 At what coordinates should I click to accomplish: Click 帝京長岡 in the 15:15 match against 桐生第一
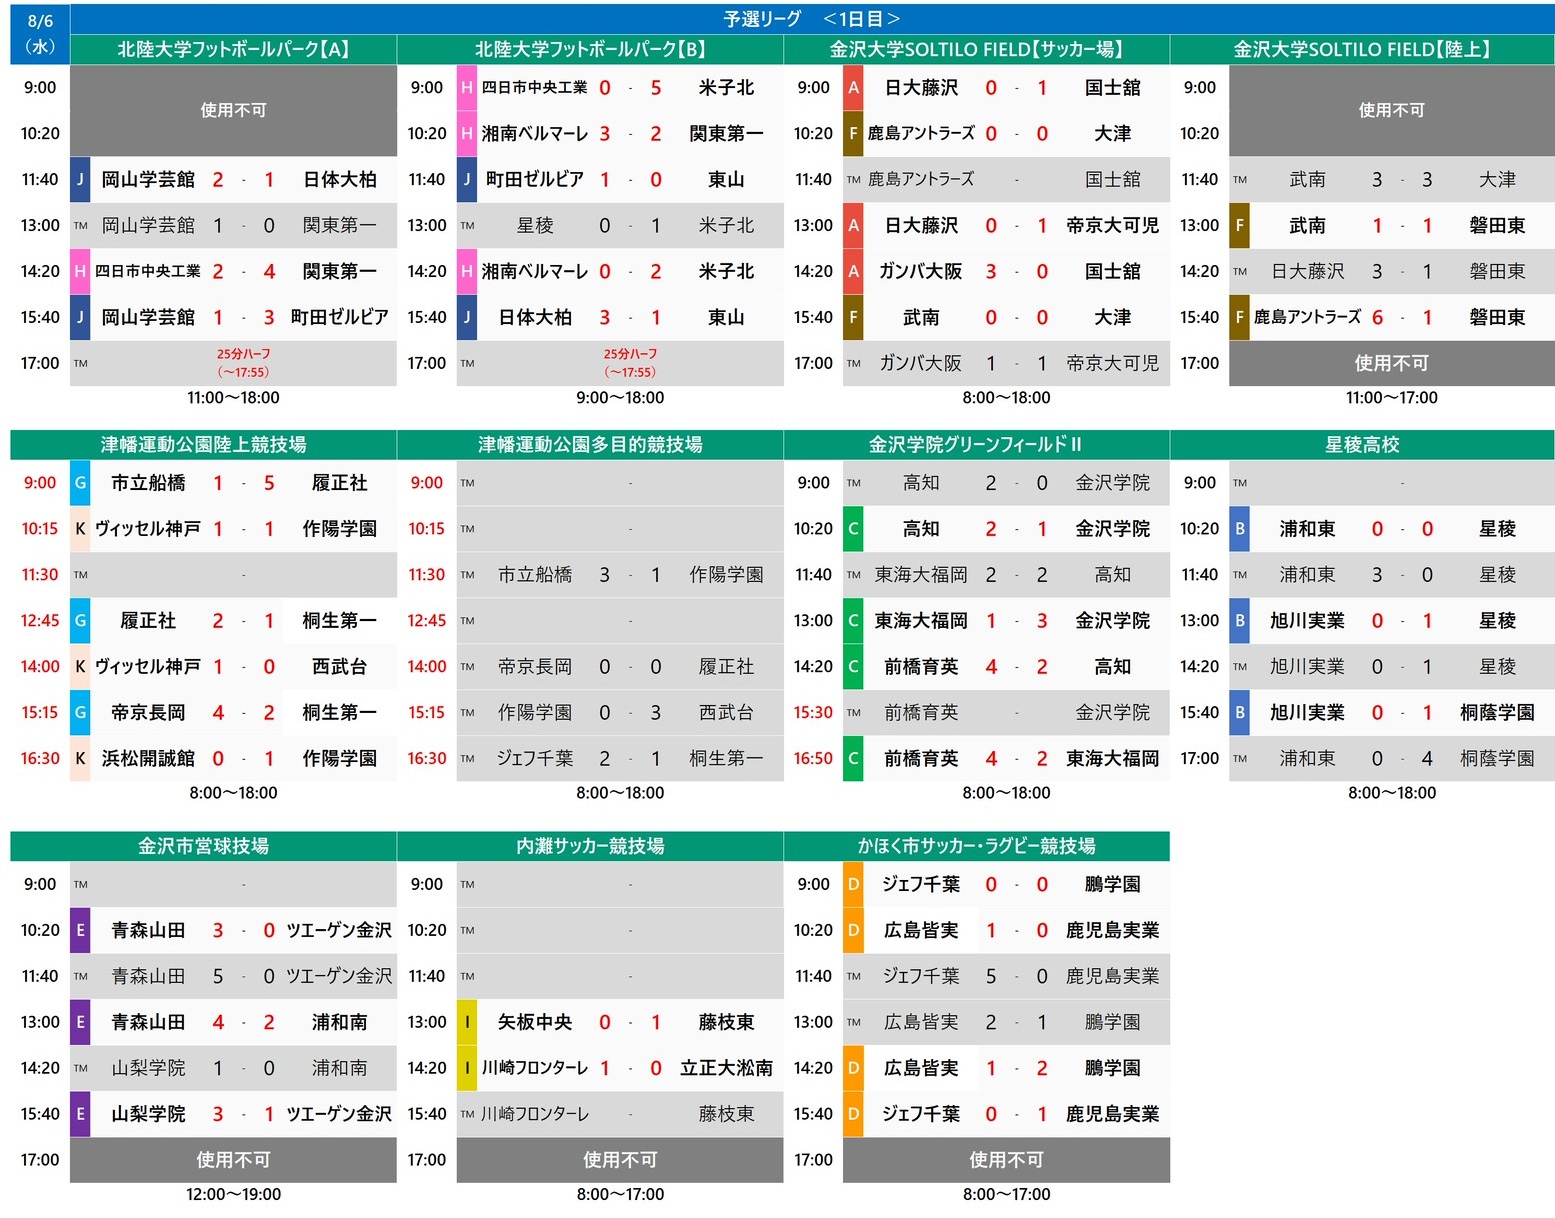(148, 713)
